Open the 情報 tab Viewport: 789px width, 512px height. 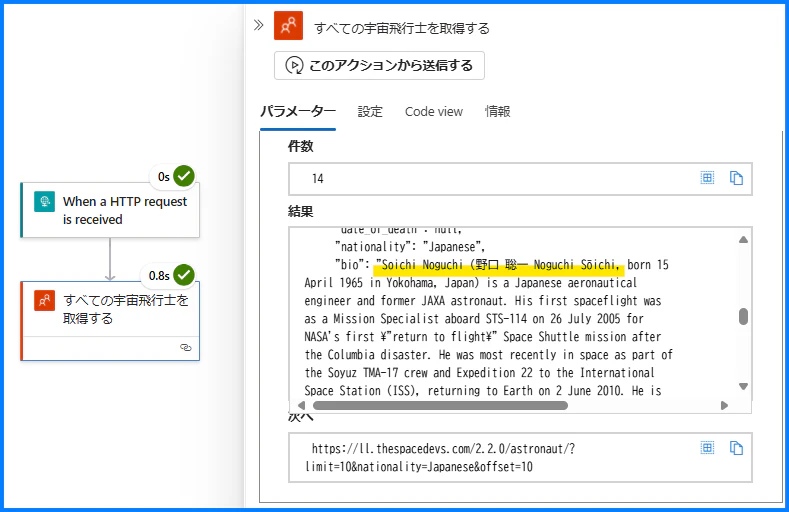pos(498,112)
